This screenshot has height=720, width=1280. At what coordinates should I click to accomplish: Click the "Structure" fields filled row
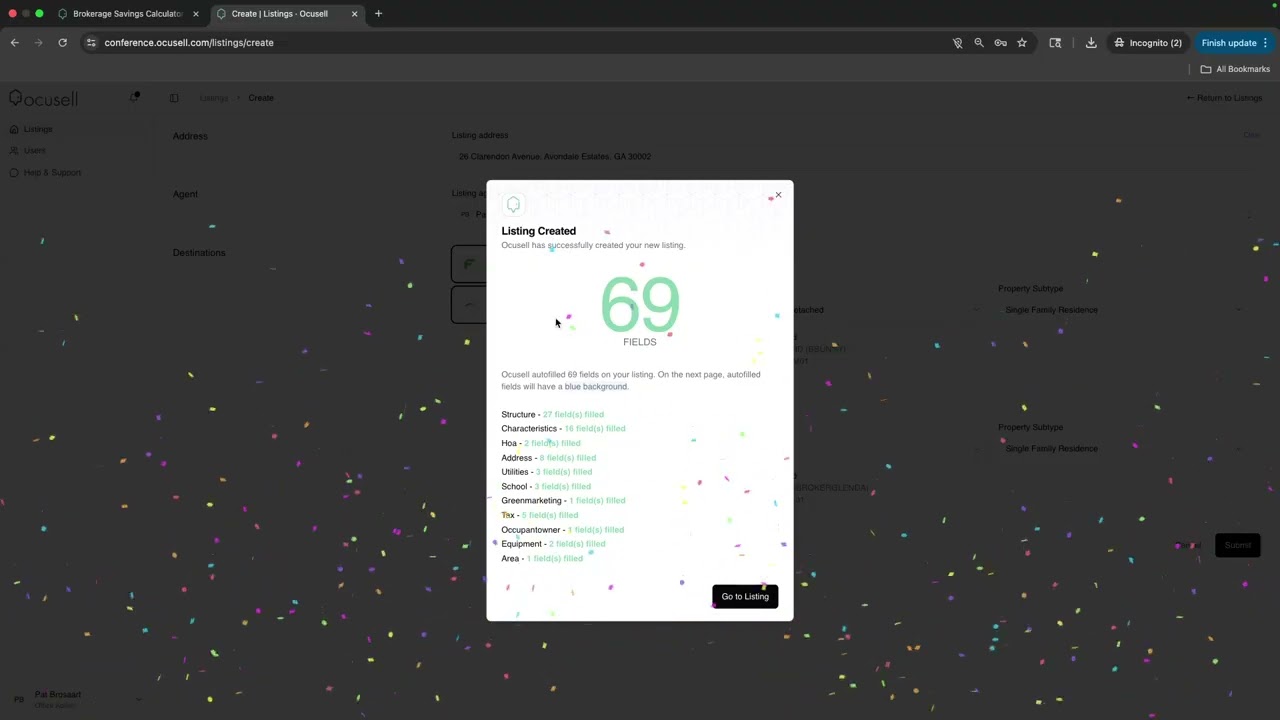click(553, 414)
